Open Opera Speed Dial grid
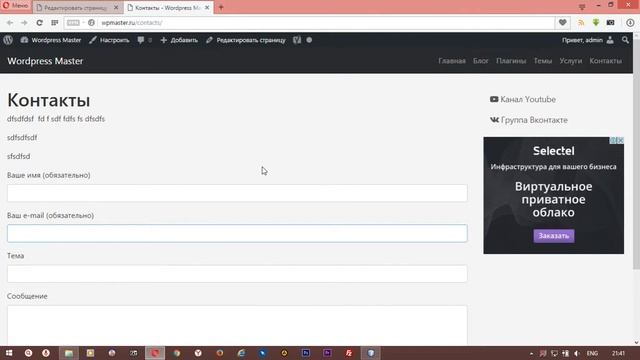The image size is (640, 360). [55, 23]
